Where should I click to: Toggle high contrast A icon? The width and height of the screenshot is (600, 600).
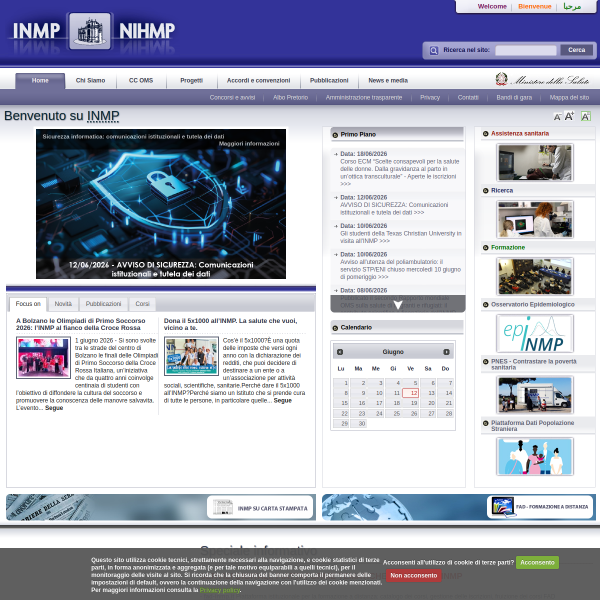click(x=585, y=116)
